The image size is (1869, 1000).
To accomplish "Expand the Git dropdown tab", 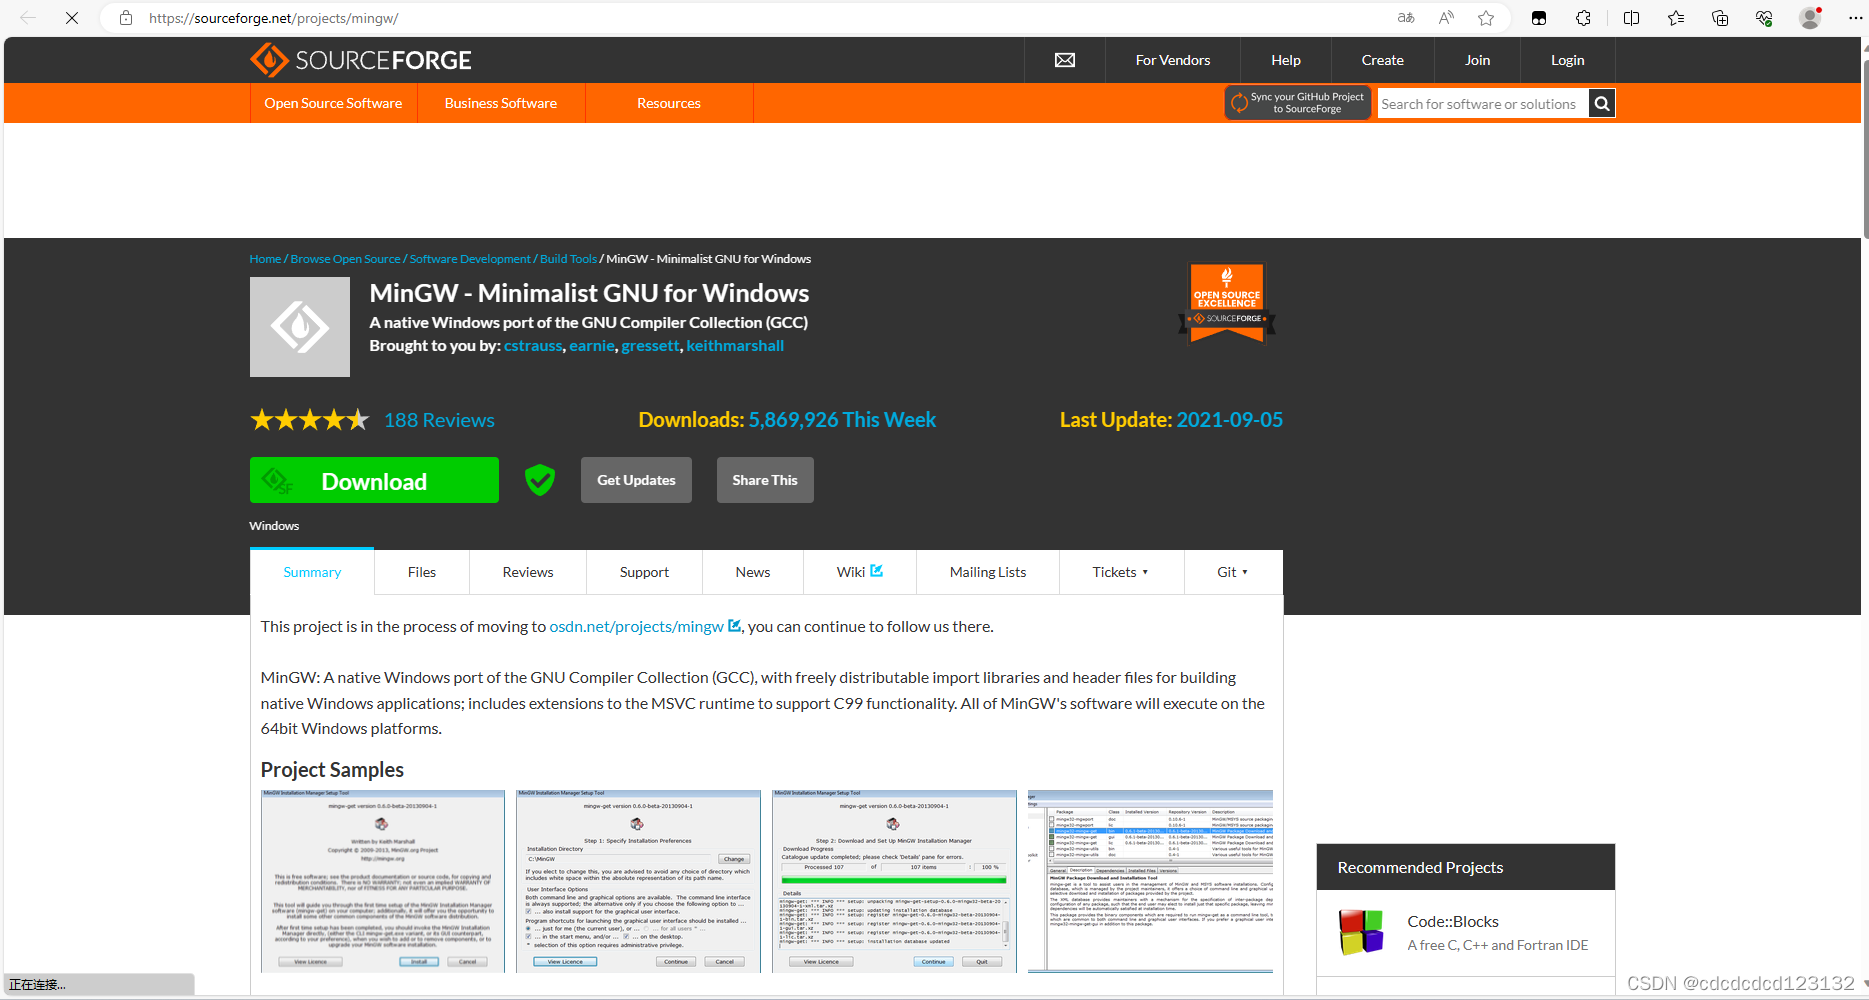I will 1233,572.
